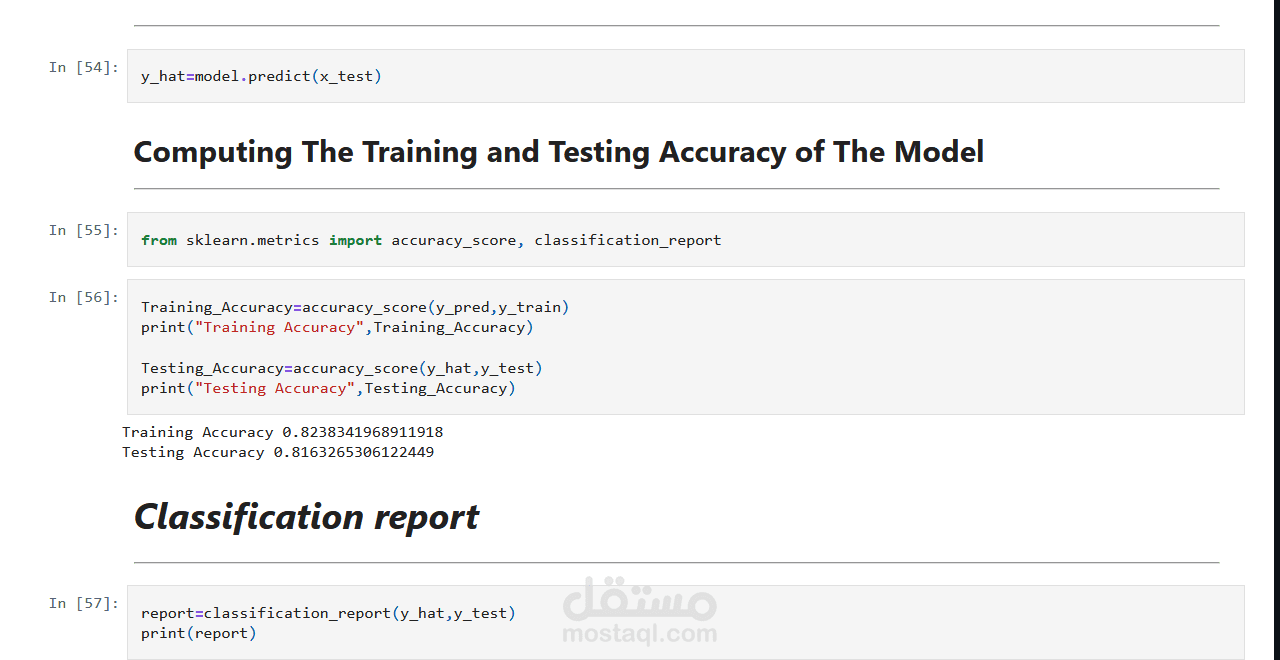The image size is (1280, 660).
Task: Click the Training_Accuracy=accuracy_score(y_pred,y_train) line
Action: click(355, 307)
